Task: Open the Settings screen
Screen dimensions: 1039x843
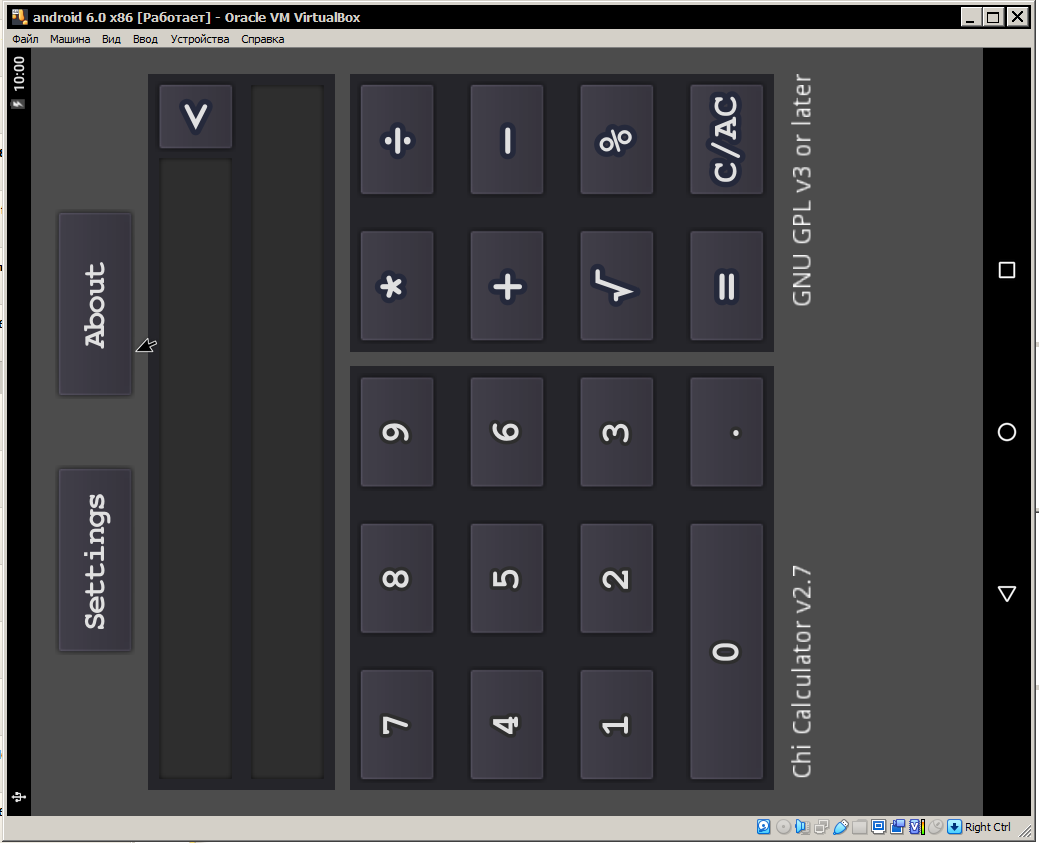Action: pyautogui.click(x=95, y=560)
